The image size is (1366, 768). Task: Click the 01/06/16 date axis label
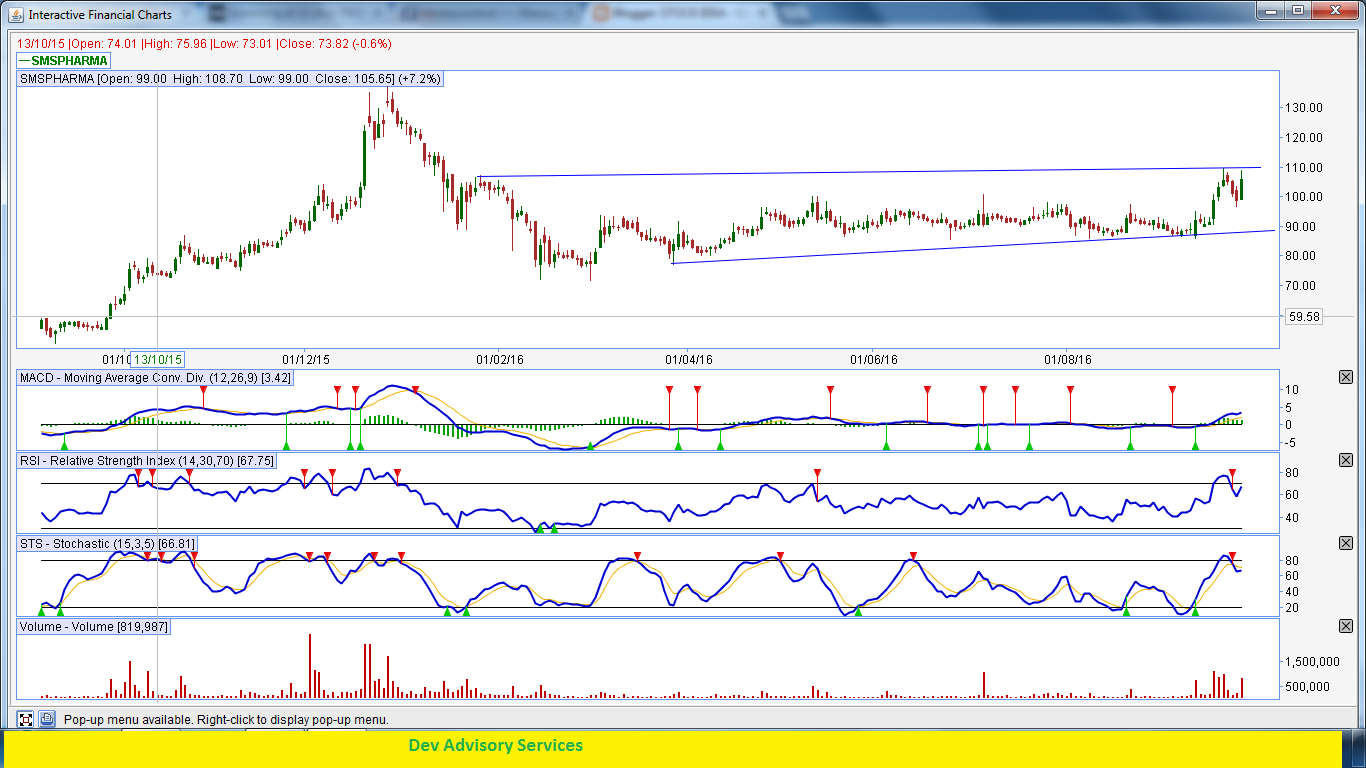pyautogui.click(x=874, y=358)
